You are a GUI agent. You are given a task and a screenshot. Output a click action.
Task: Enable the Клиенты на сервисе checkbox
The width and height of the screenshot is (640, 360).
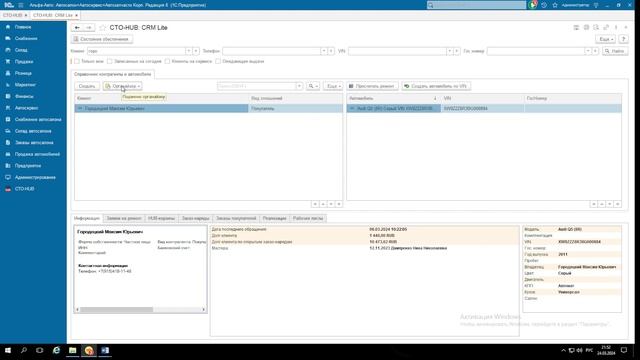pos(167,61)
